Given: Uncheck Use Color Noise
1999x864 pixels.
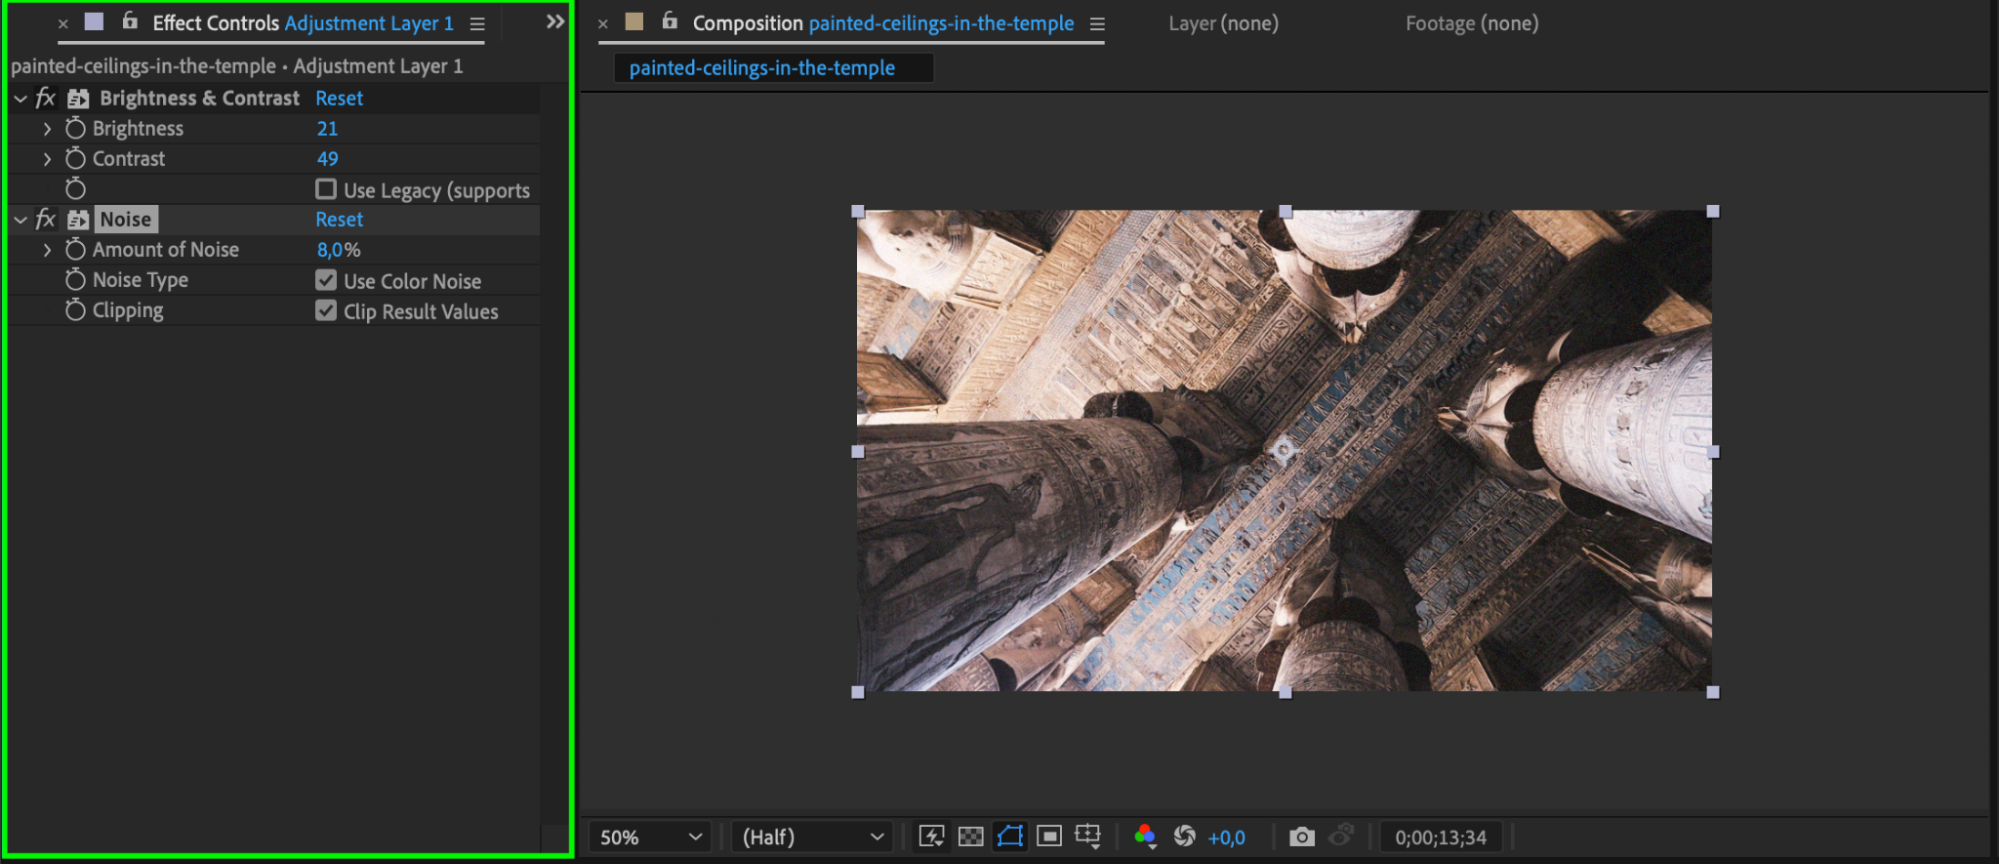Looking at the screenshot, I should (x=326, y=280).
